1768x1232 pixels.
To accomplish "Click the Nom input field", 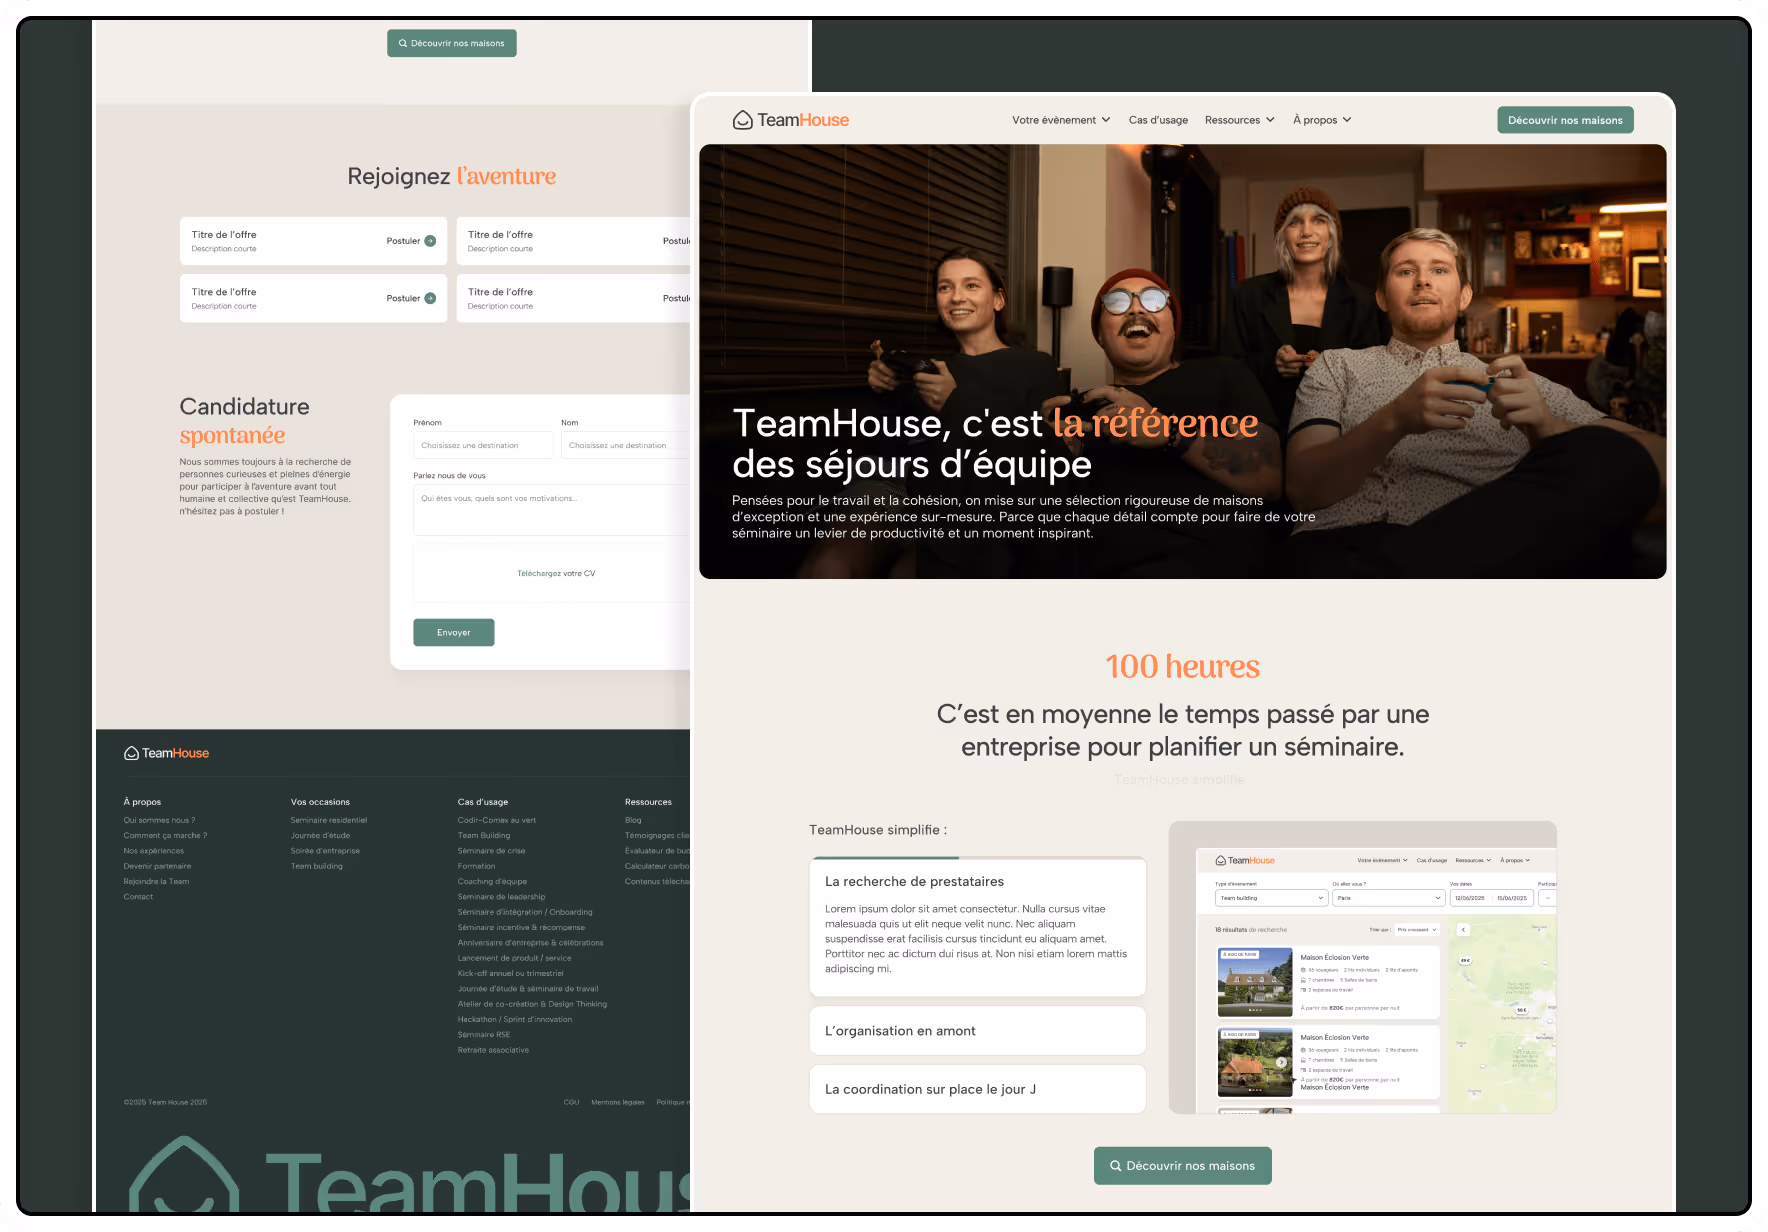I will pos(625,445).
